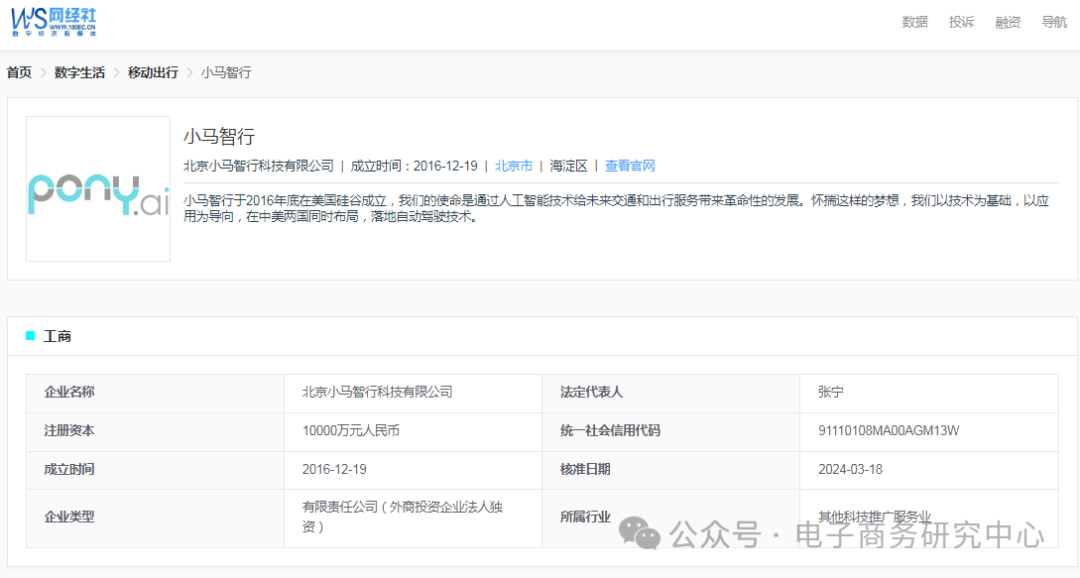Viewport: 1080px width, 578px height.
Task: Open the 融资 nav menu
Action: point(1008,22)
